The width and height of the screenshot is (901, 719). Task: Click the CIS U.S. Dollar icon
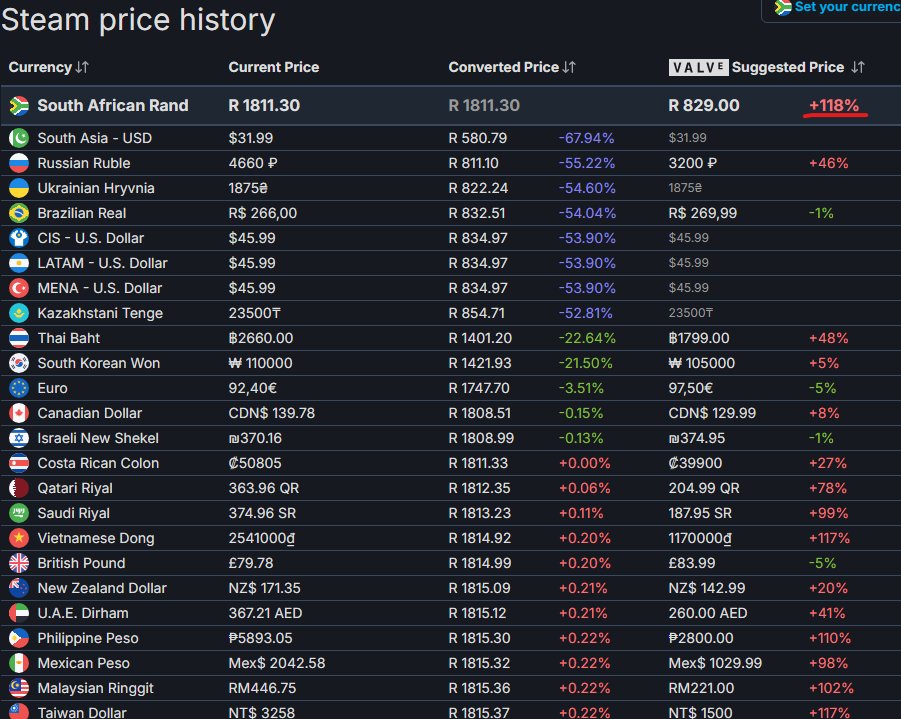19,239
